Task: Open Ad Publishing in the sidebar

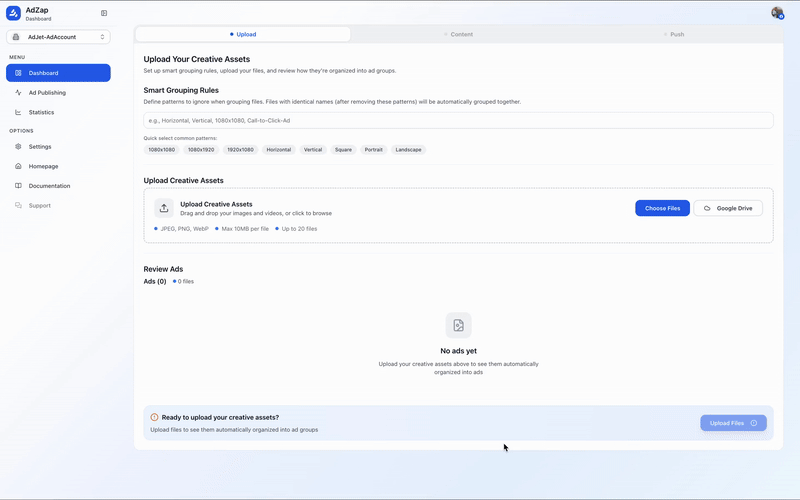Action: (x=58, y=93)
